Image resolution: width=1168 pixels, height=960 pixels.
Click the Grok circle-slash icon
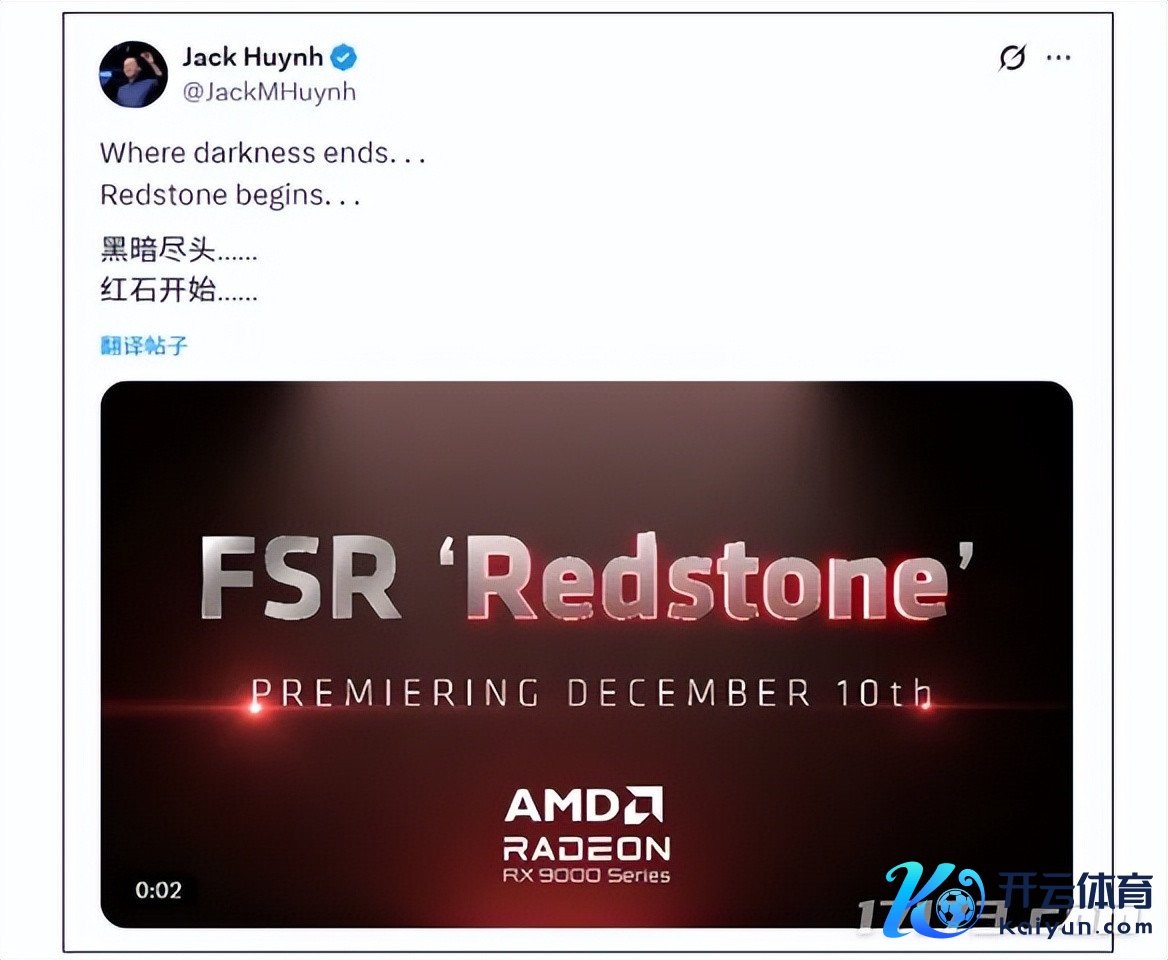point(1012,57)
